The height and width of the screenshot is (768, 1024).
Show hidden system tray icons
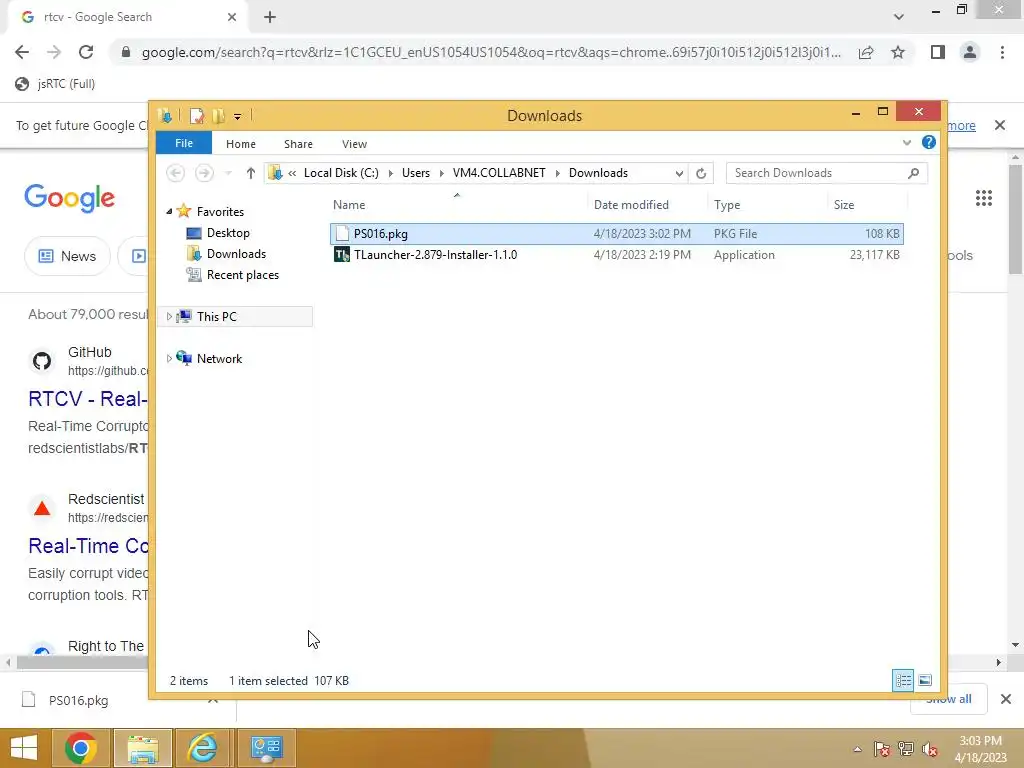click(x=857, y=749)
